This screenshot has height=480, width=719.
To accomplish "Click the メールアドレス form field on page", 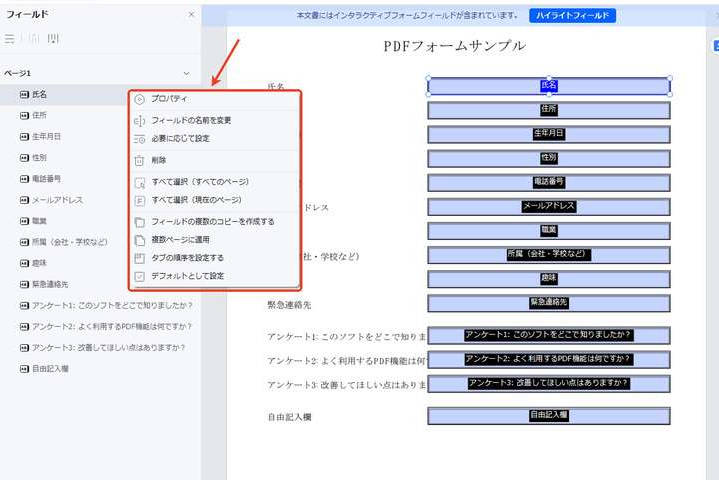I will click(x=549, y=207).
